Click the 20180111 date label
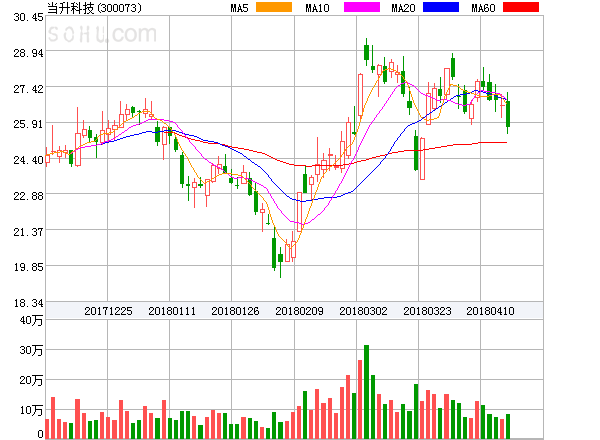 [172, 311]
